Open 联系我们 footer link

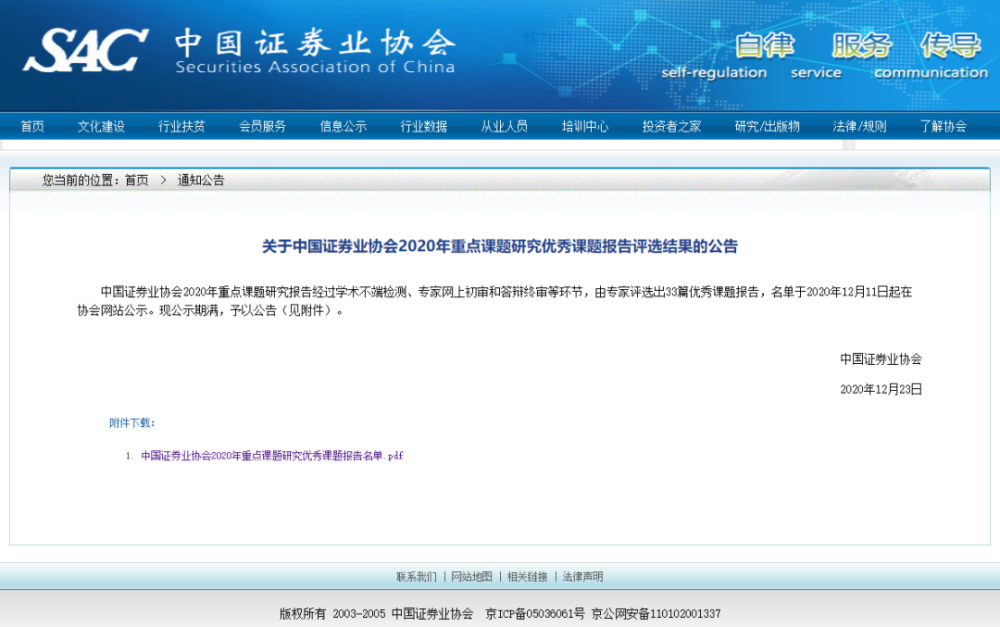coord(416,577)
